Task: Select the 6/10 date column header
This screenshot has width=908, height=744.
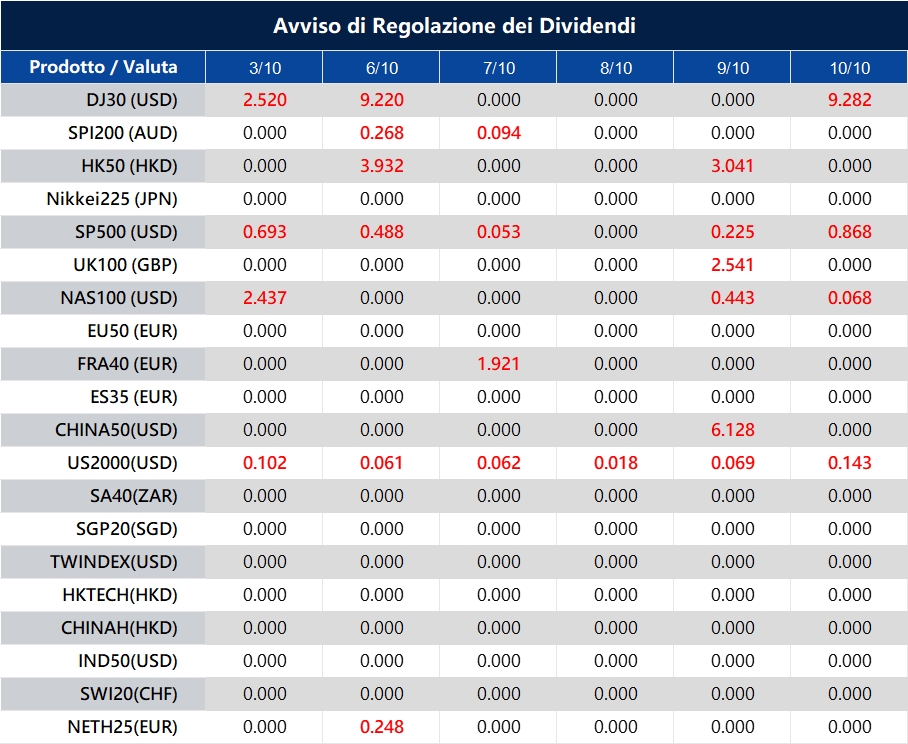Action: coord(381,68)
